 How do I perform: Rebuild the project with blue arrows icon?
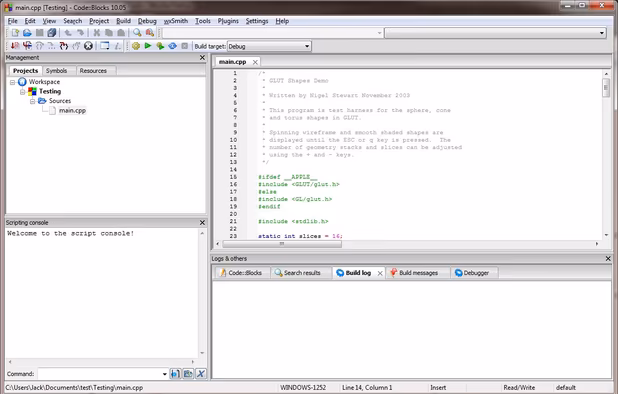(173, 46)
